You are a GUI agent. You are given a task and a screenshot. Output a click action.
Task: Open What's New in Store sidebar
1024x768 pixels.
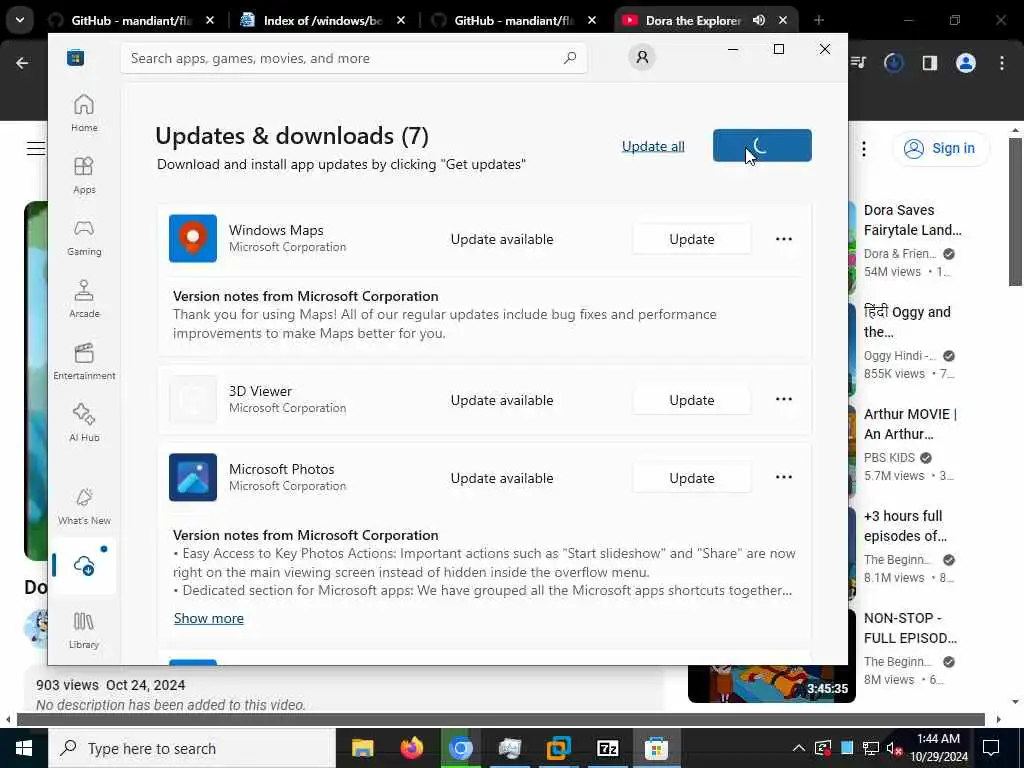tap(84, 506)
